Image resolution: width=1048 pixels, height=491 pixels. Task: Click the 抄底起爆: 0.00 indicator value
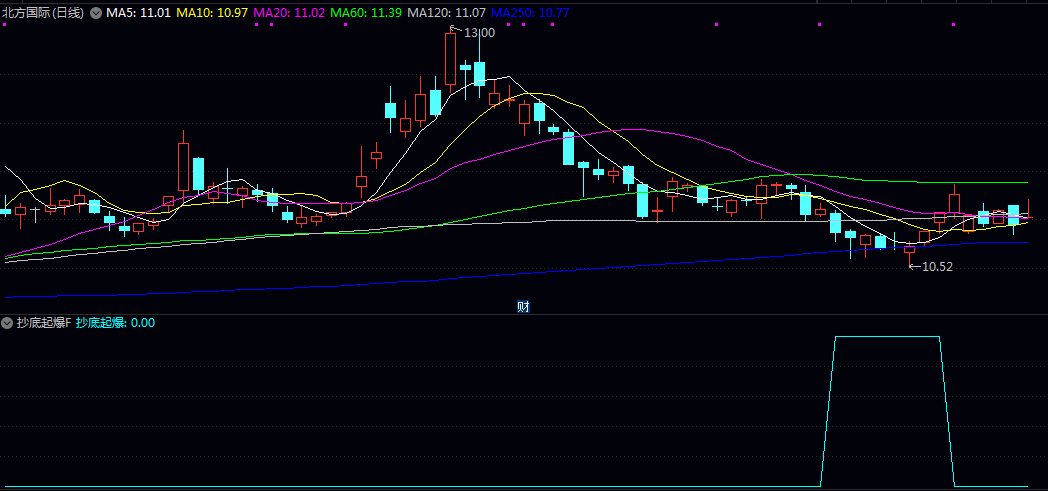(x=115, y=323)
